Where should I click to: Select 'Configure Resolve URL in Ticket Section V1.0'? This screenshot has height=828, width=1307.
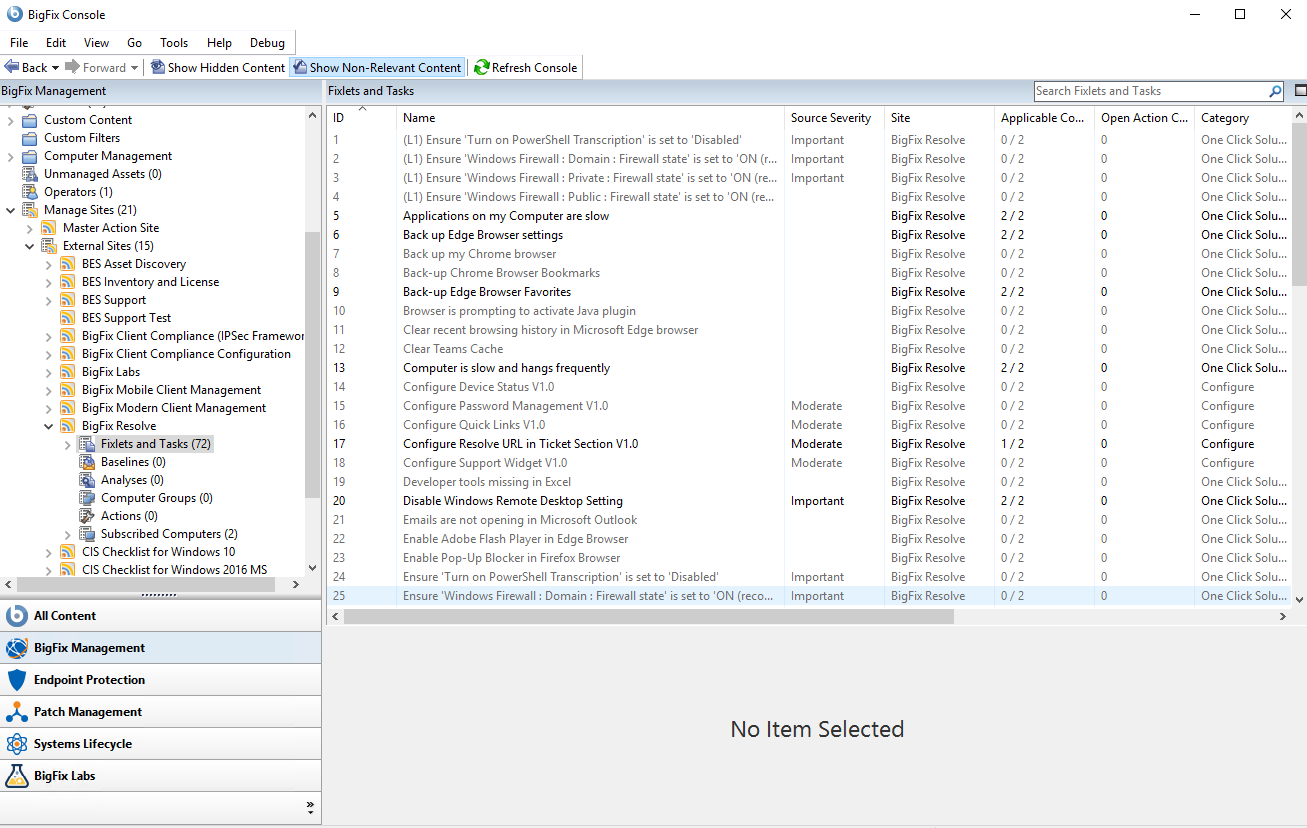(809, 444)
